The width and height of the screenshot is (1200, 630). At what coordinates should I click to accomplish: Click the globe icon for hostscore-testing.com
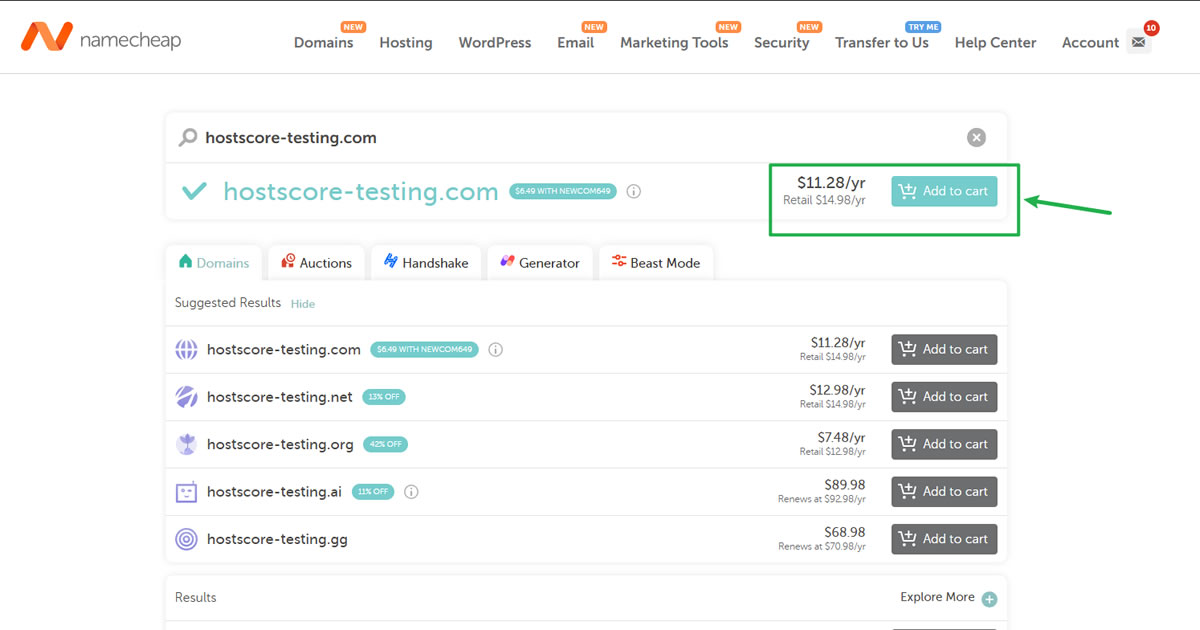click(186, 350)
